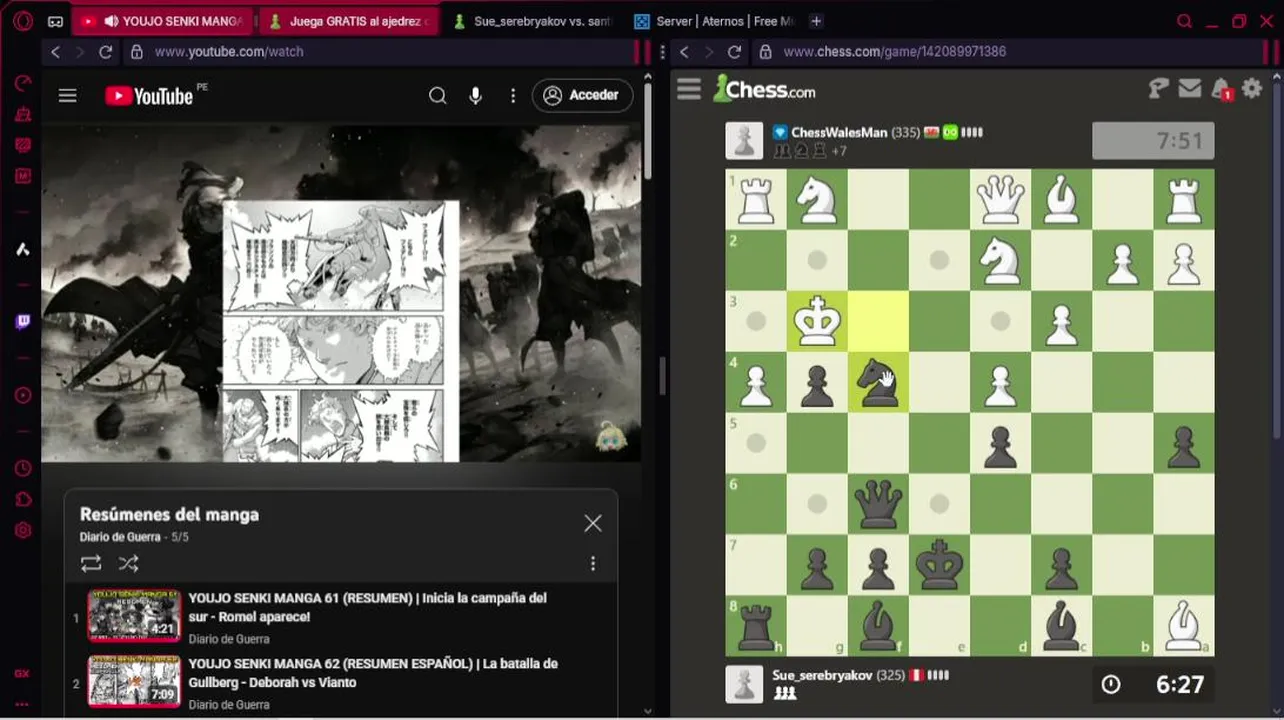This screenshot has height=720, width=1284.
Task: Select the white king on the board
Action: (817, 321)
